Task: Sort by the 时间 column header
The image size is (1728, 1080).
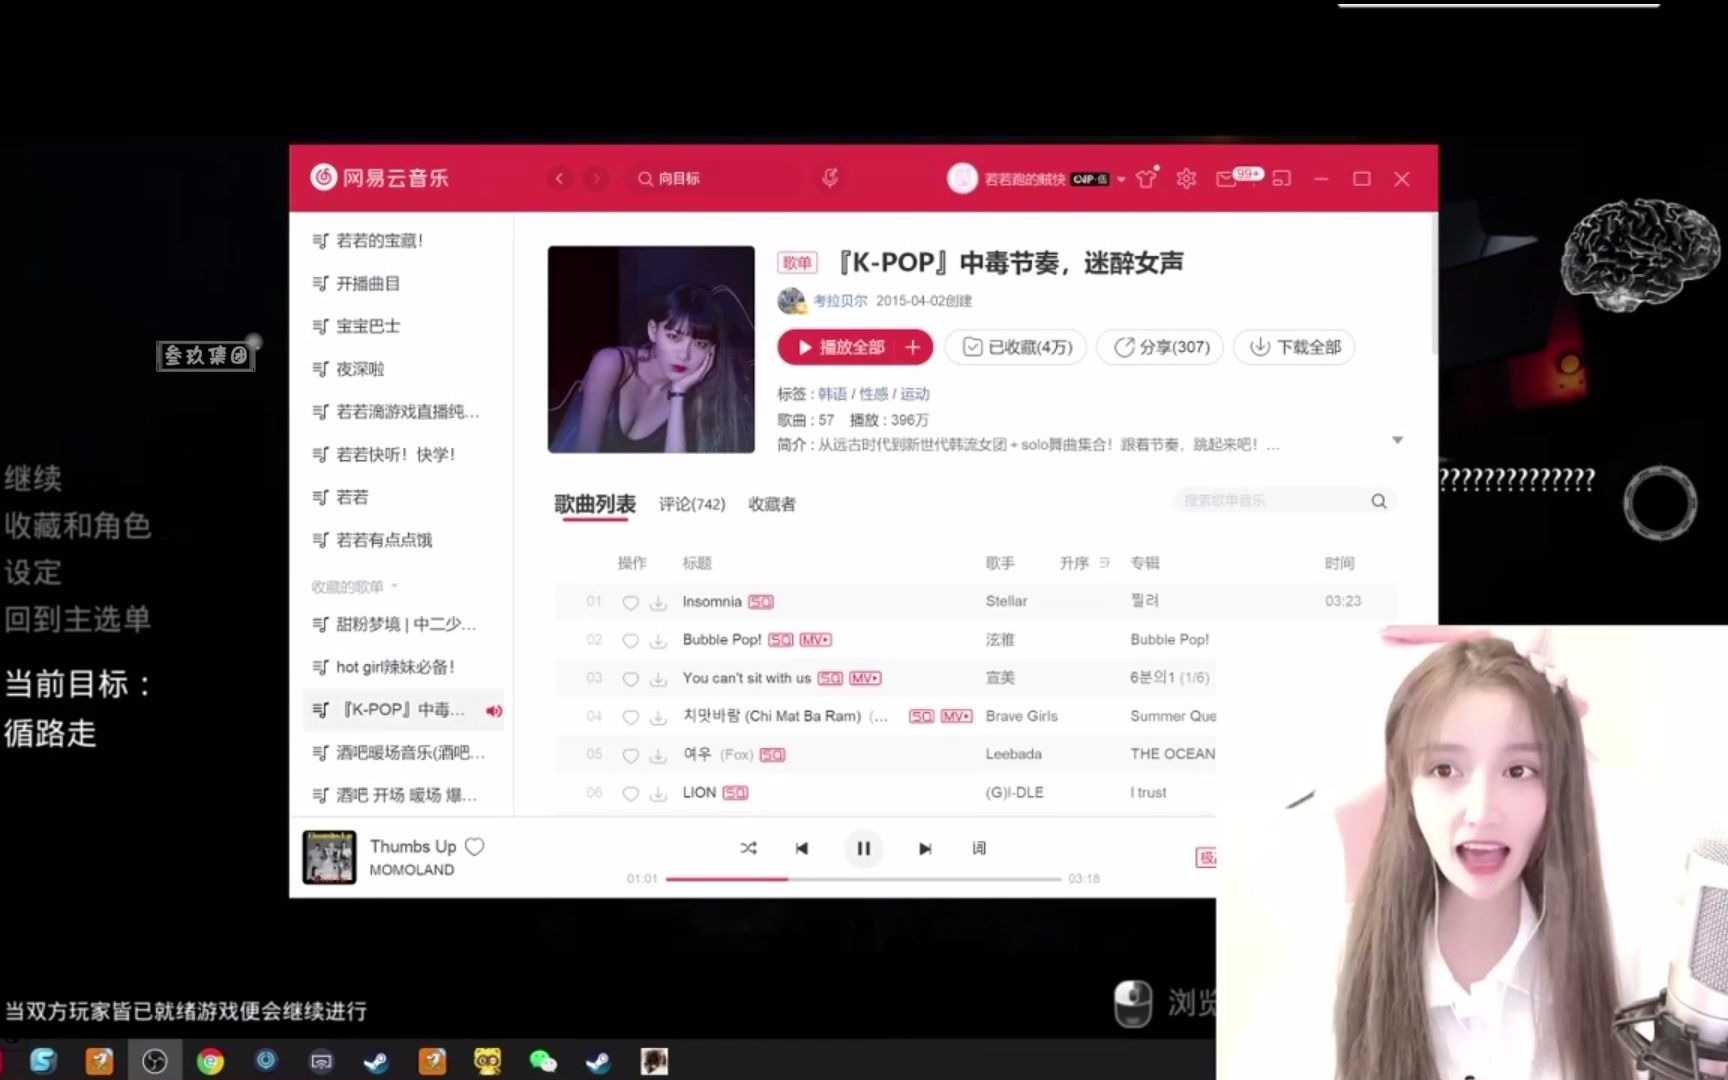Action: coord(1339,563)
